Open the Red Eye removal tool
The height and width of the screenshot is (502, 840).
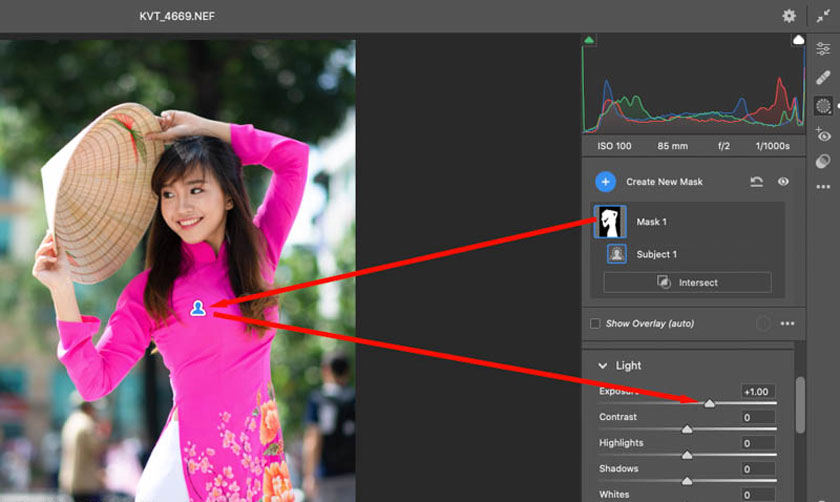[823, 134]
